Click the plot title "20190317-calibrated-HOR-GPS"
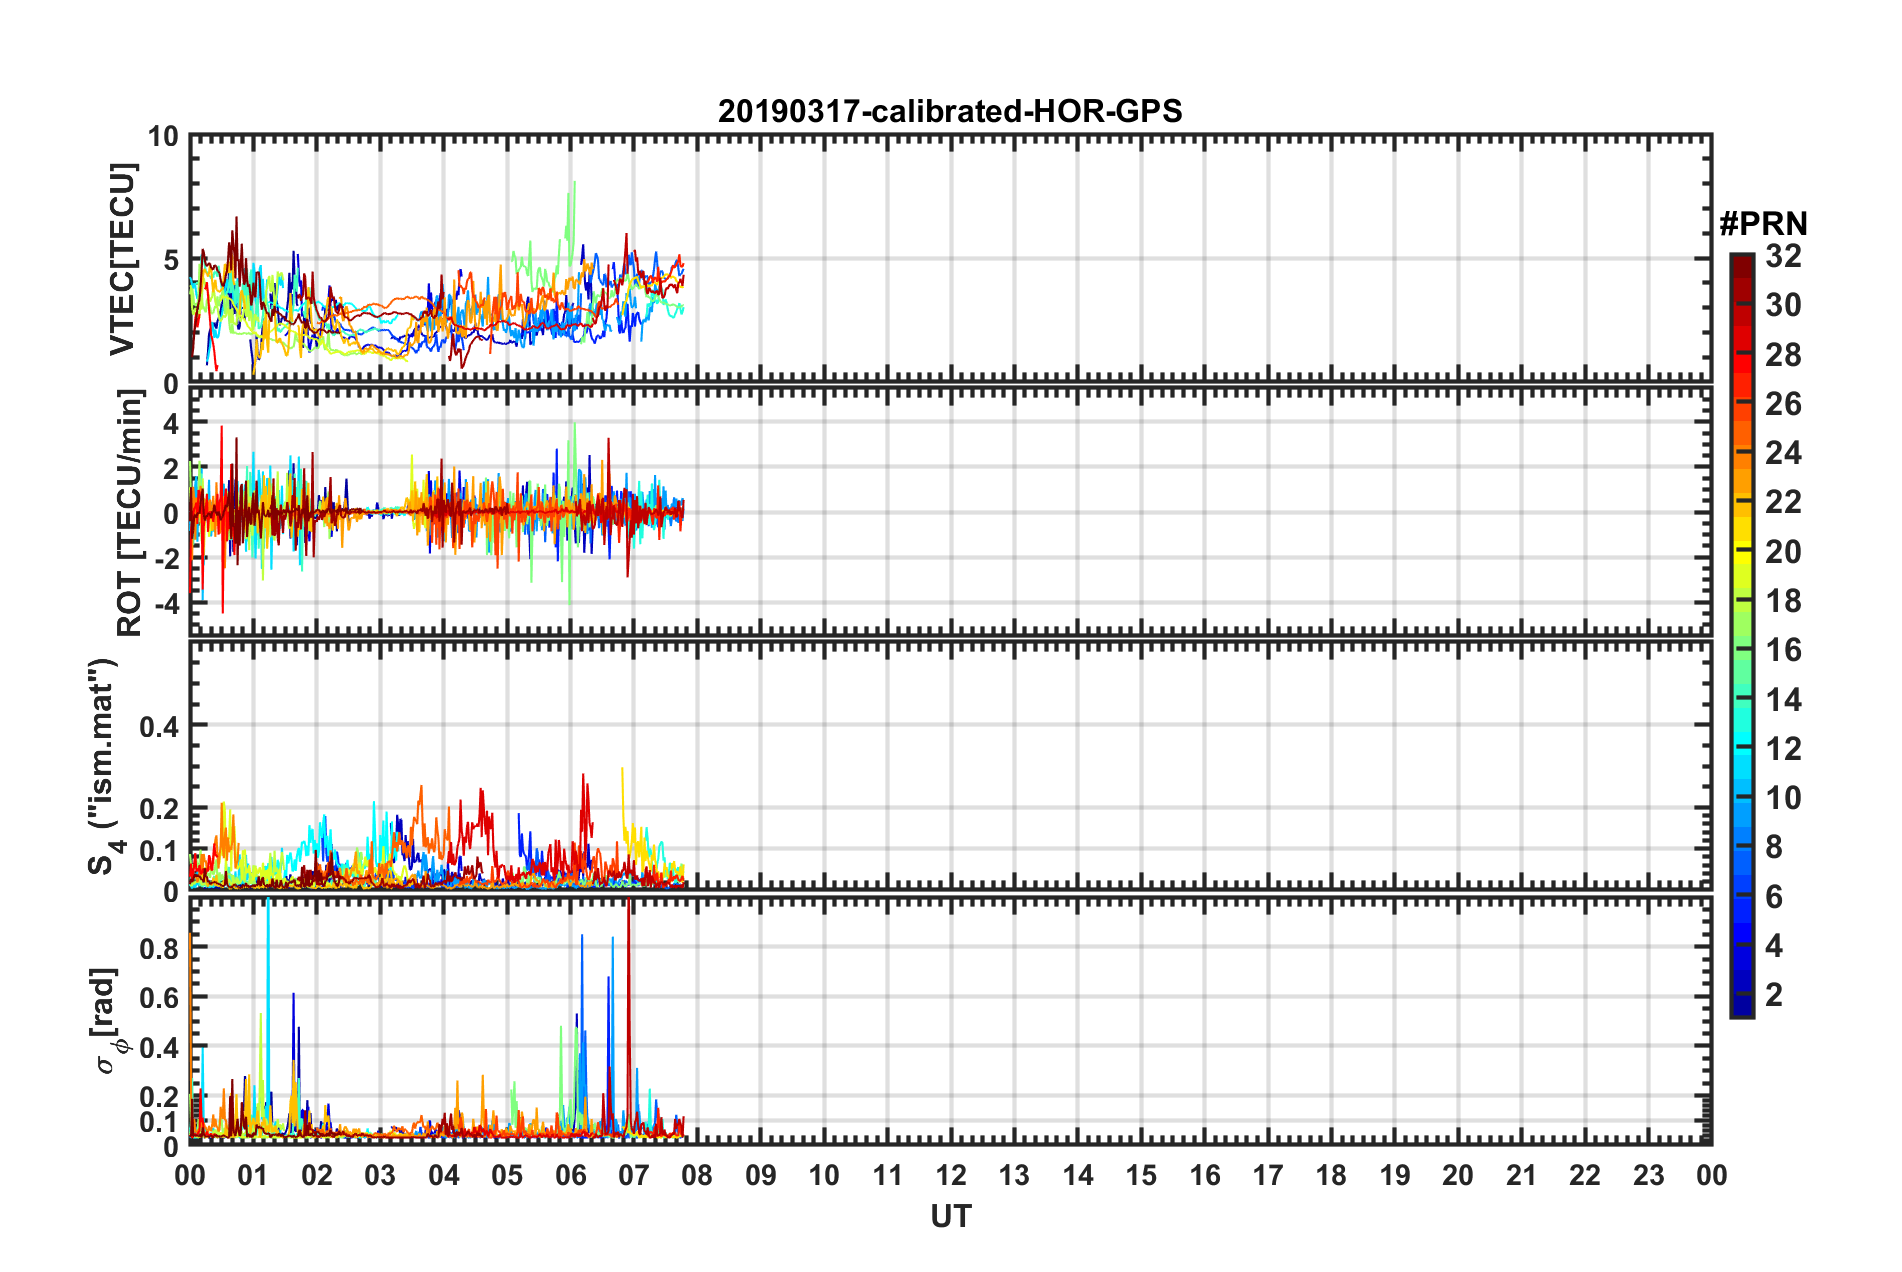 [950, 111]
